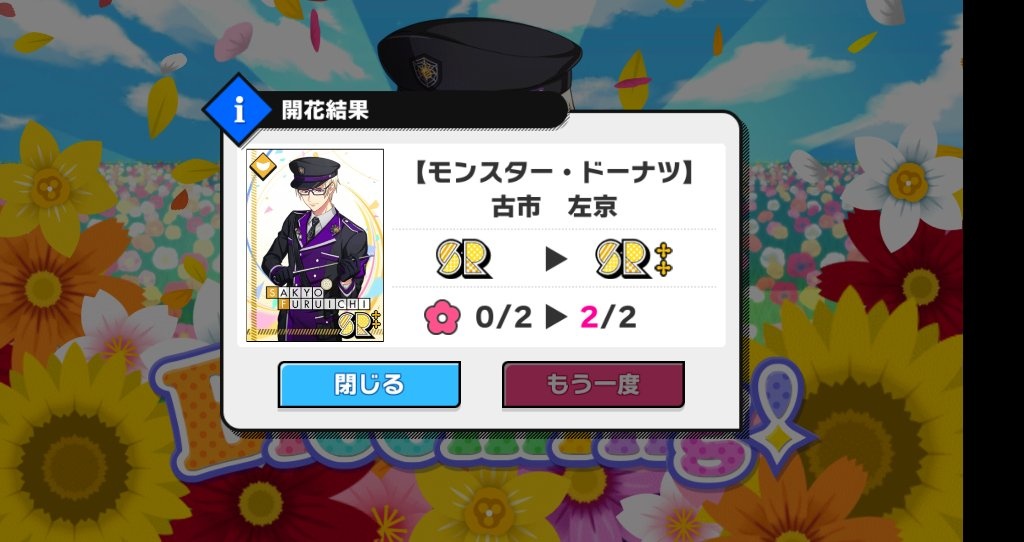Click the 0/2 previous bloom count

coord(504,317)
